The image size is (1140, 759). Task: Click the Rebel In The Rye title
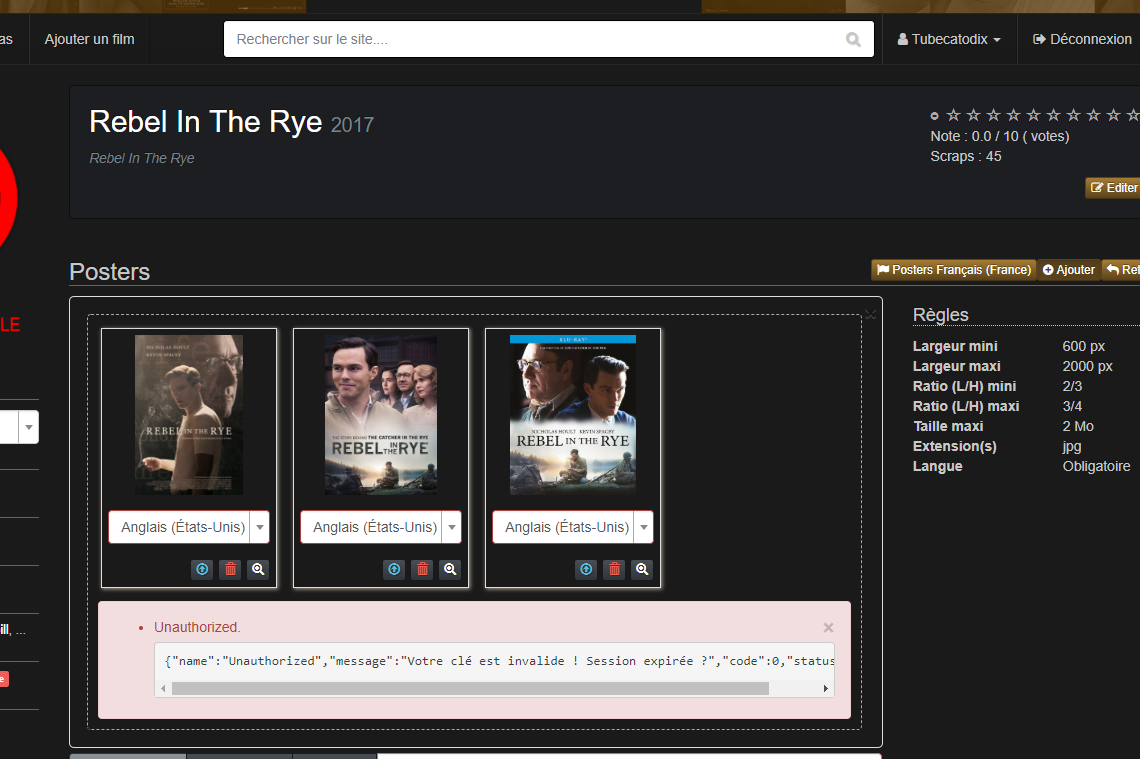tap(206, 122)
